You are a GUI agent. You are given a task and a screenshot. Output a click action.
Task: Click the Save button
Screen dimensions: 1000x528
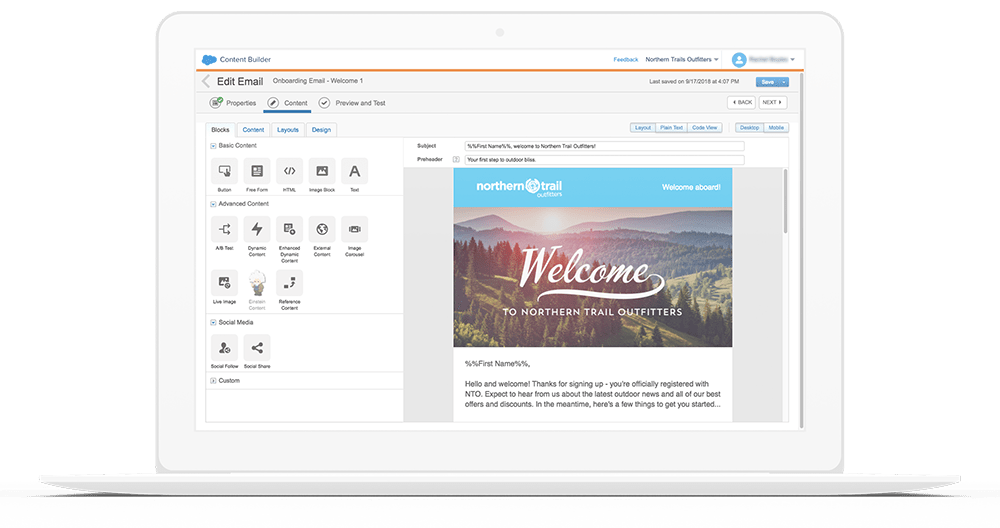coord(768,82)
